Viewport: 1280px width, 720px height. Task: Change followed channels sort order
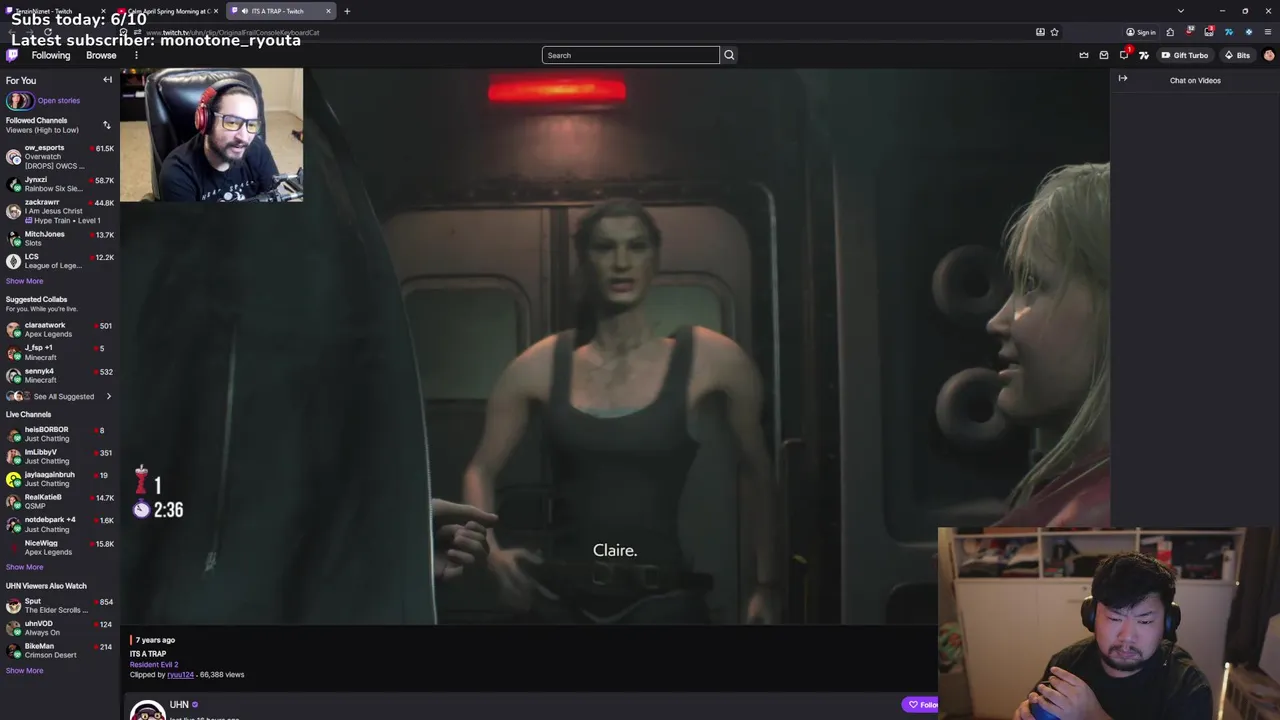(106, 125)
